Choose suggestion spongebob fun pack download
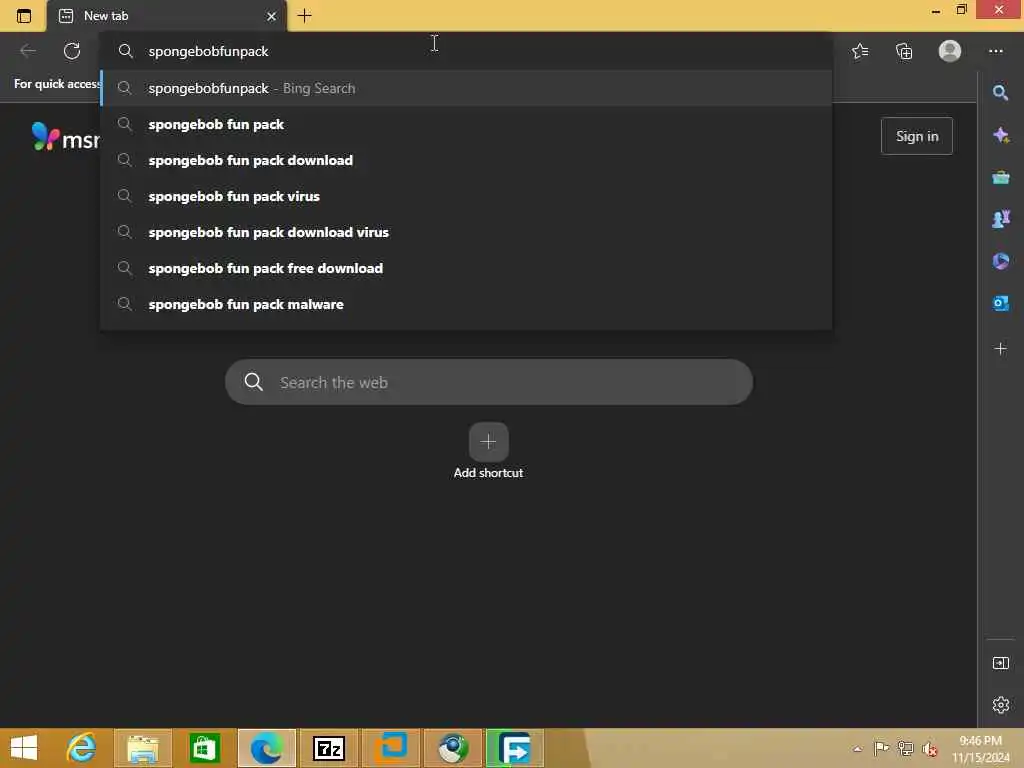Viewport: 1024px width, 768px height. tap(466, 160)
